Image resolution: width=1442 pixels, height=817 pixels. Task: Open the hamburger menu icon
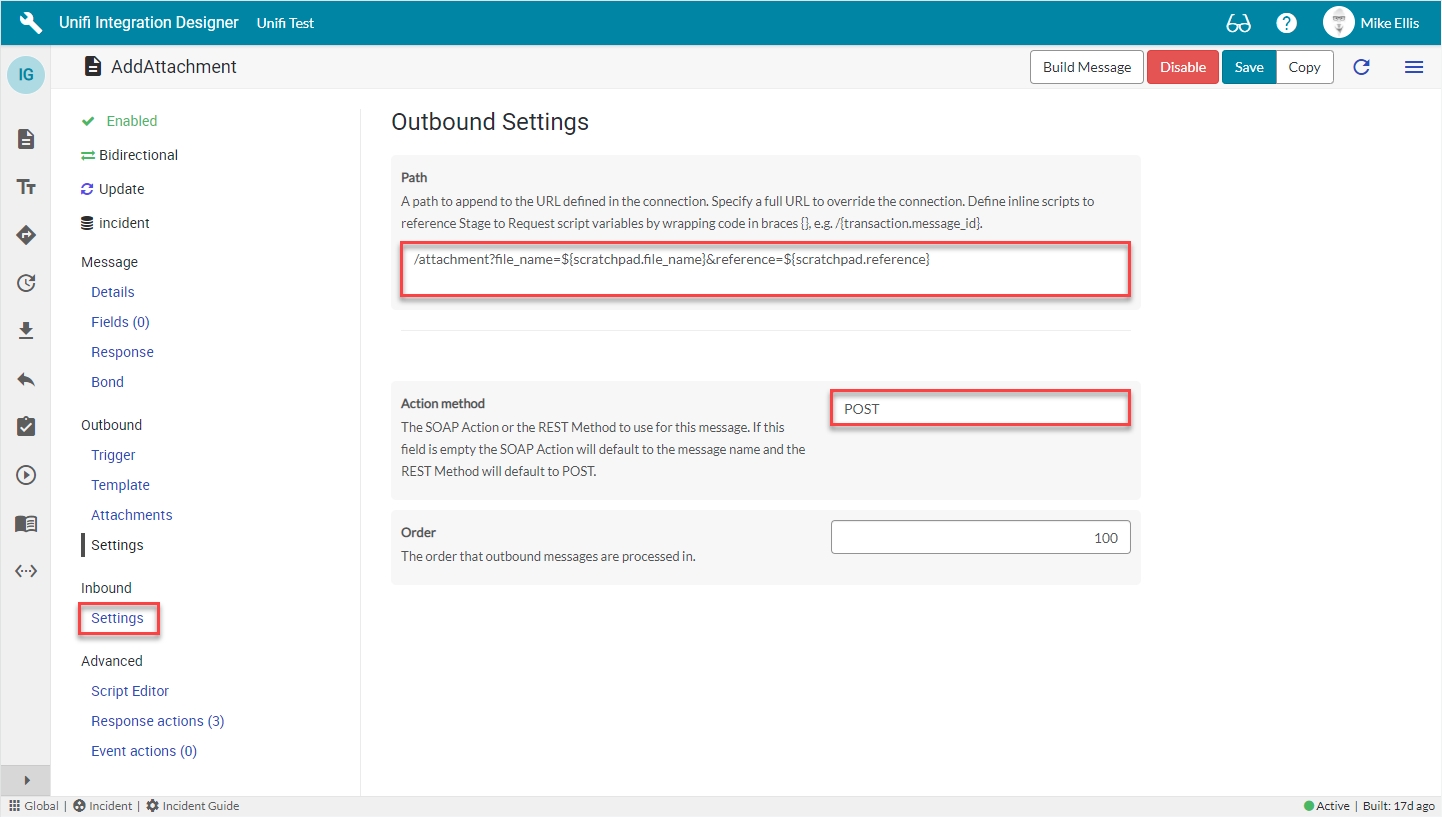coord(1414,67)
